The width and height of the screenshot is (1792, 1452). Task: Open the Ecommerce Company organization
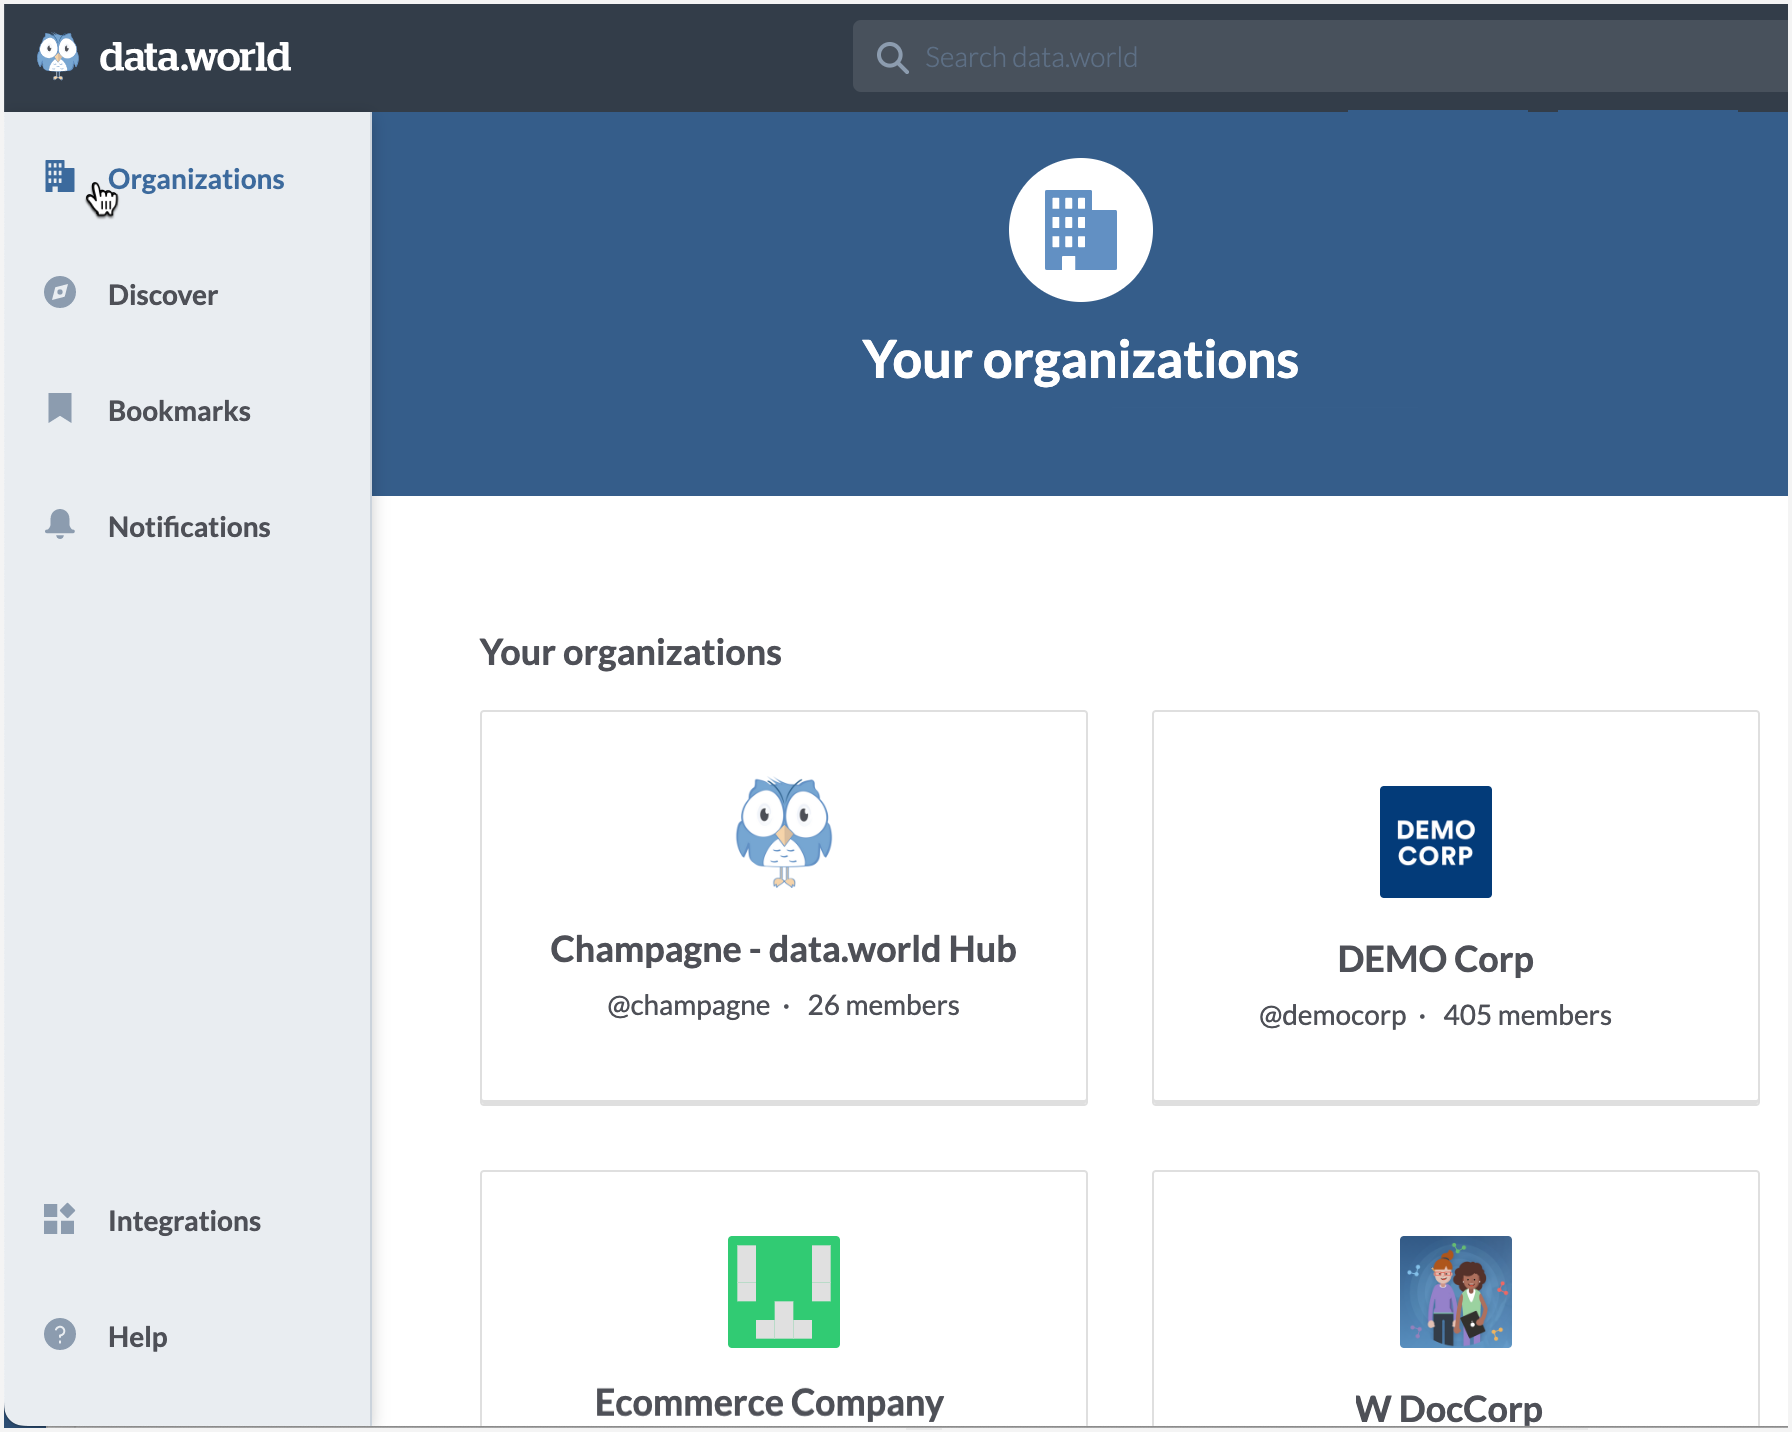tap(769, 1403)
